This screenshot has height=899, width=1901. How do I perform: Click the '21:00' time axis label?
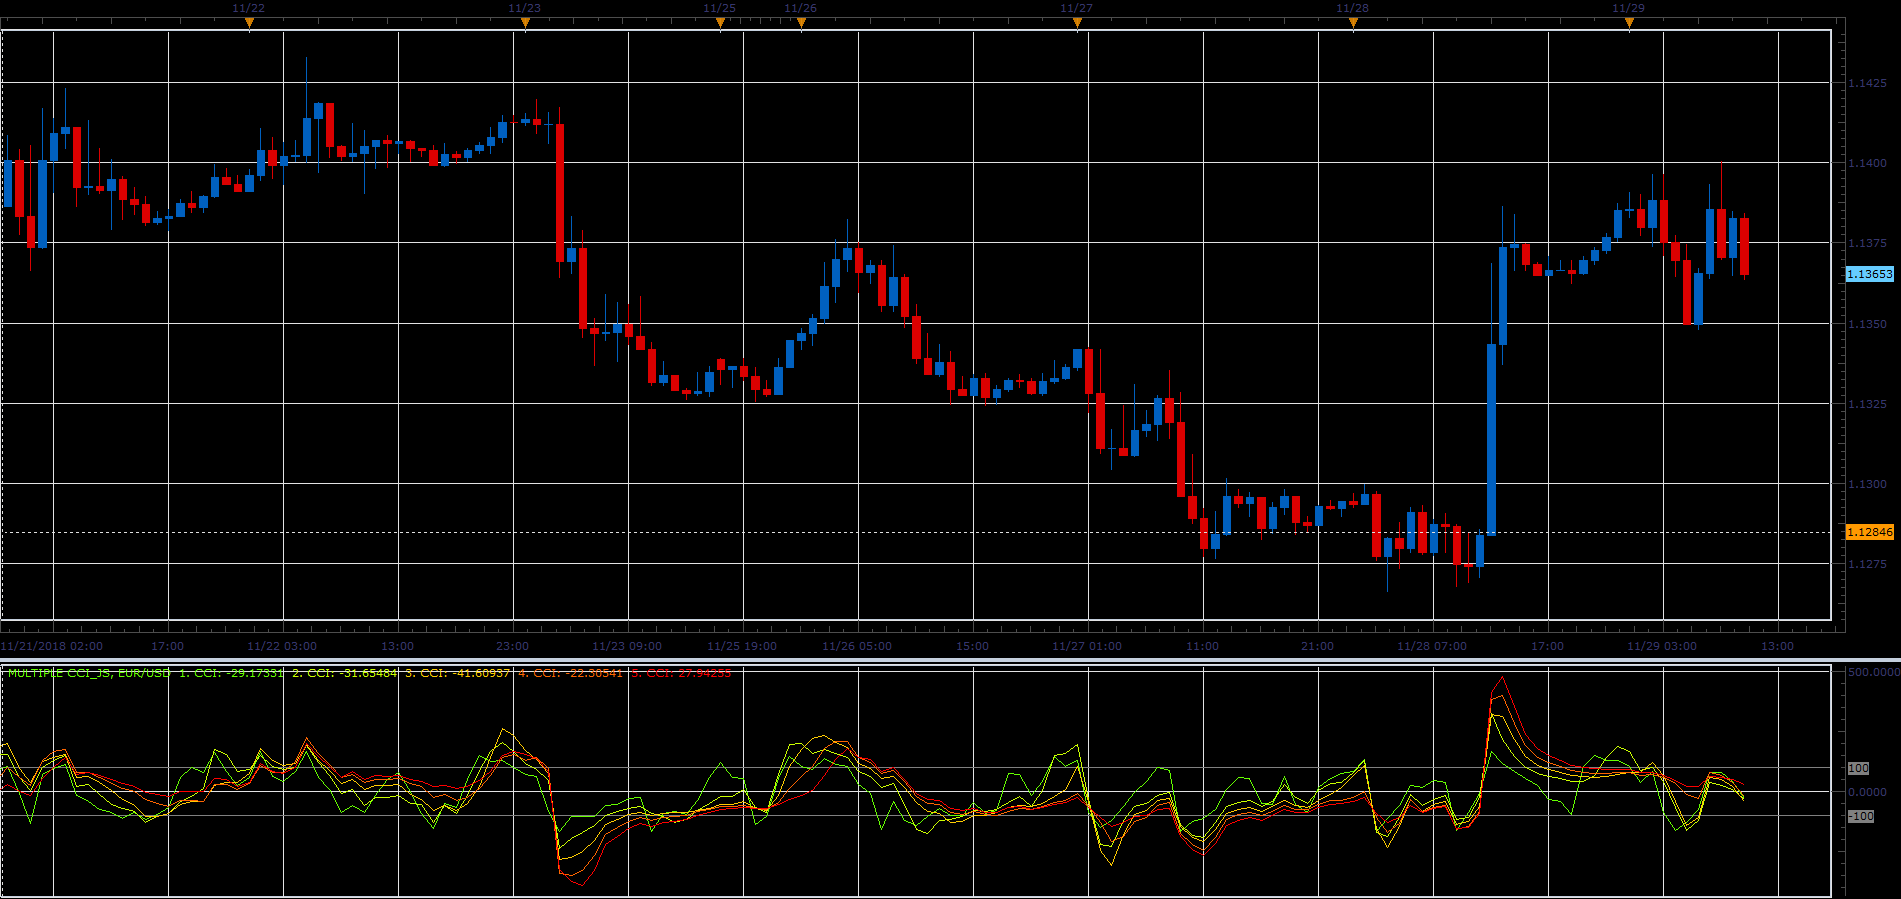click(1317, 646)
